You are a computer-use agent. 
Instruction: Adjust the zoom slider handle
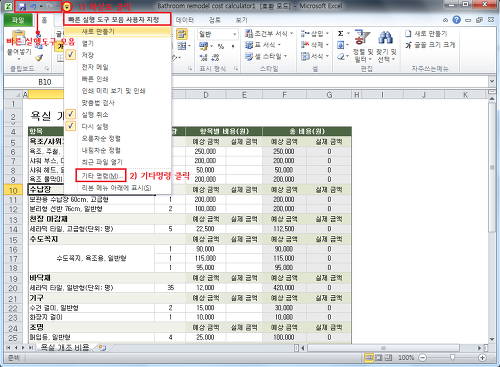point(452,357)
